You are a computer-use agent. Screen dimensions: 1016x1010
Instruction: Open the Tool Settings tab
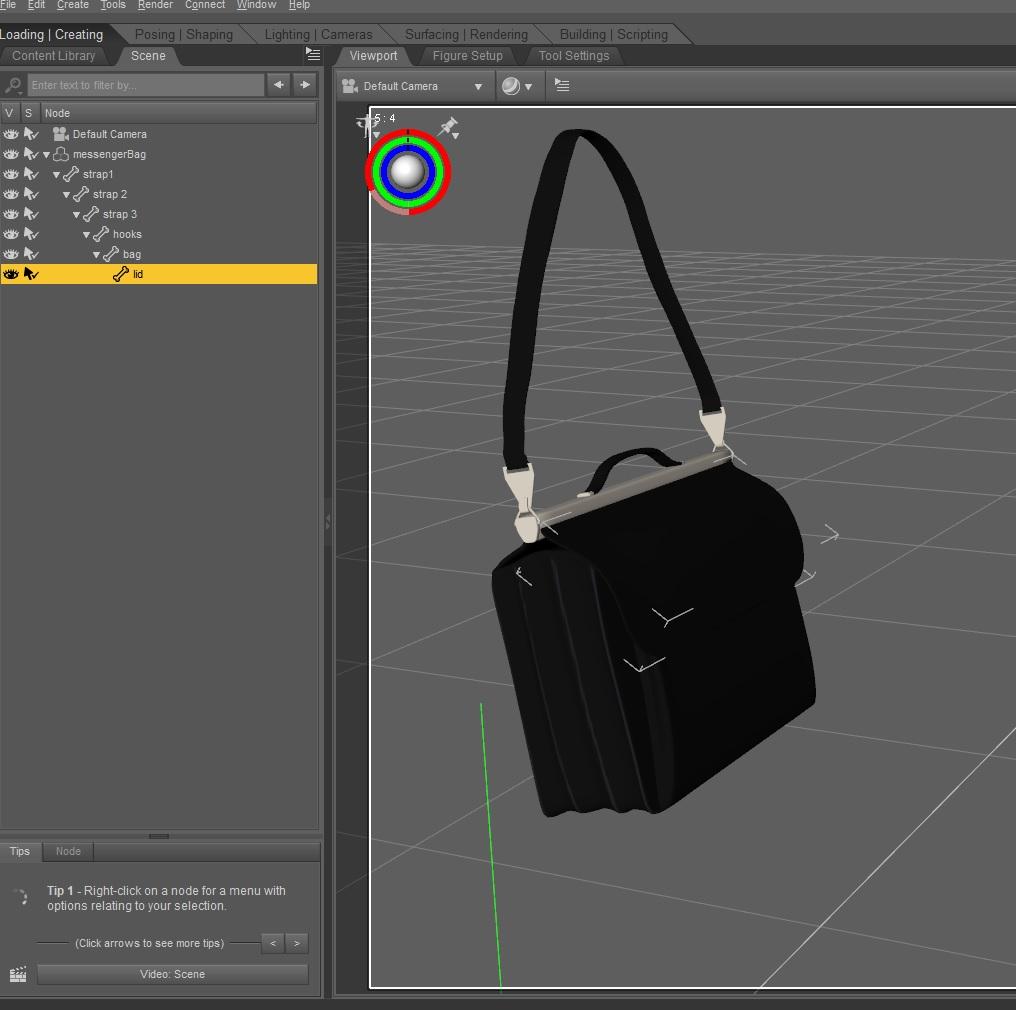[573, 56]
